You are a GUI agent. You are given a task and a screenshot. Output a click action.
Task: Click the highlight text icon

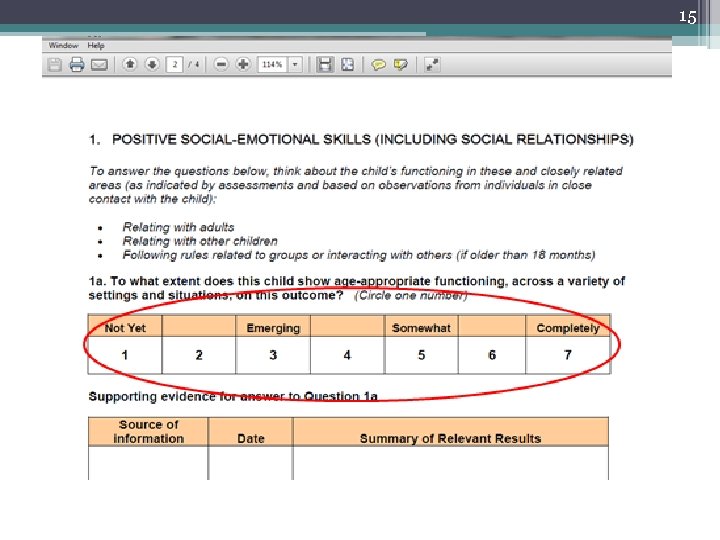(401, 65)
